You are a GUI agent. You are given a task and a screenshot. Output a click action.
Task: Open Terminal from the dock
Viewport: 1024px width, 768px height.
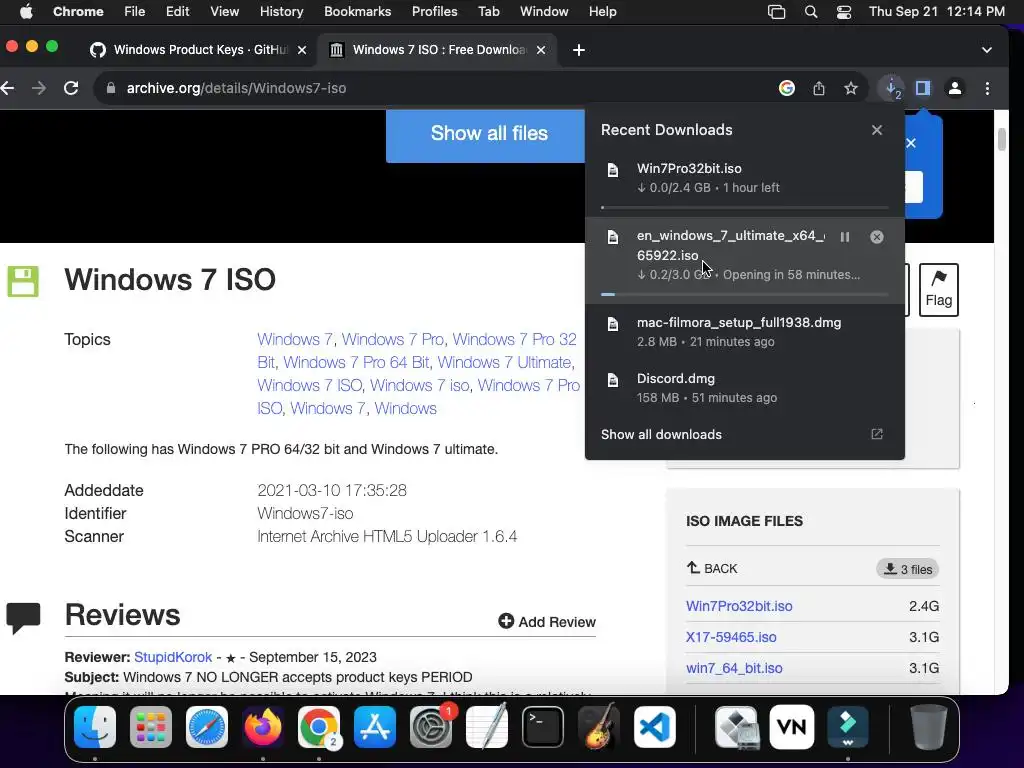(x=543, y=727)
